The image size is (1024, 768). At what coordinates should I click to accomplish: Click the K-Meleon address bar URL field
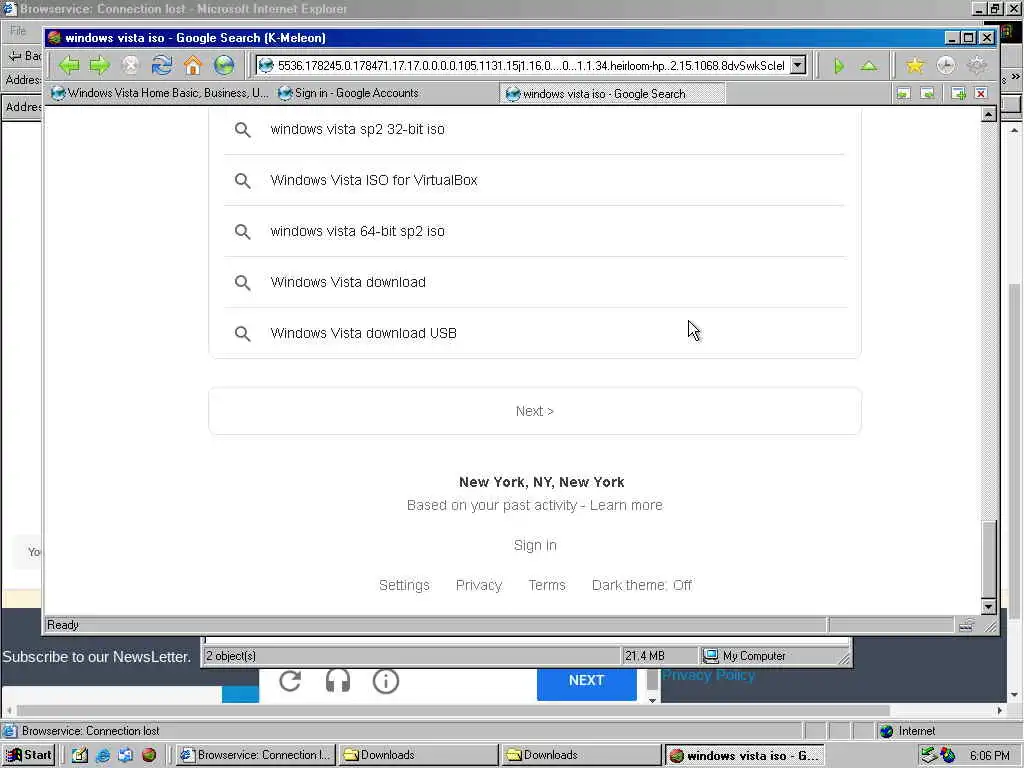click(530, 65)
